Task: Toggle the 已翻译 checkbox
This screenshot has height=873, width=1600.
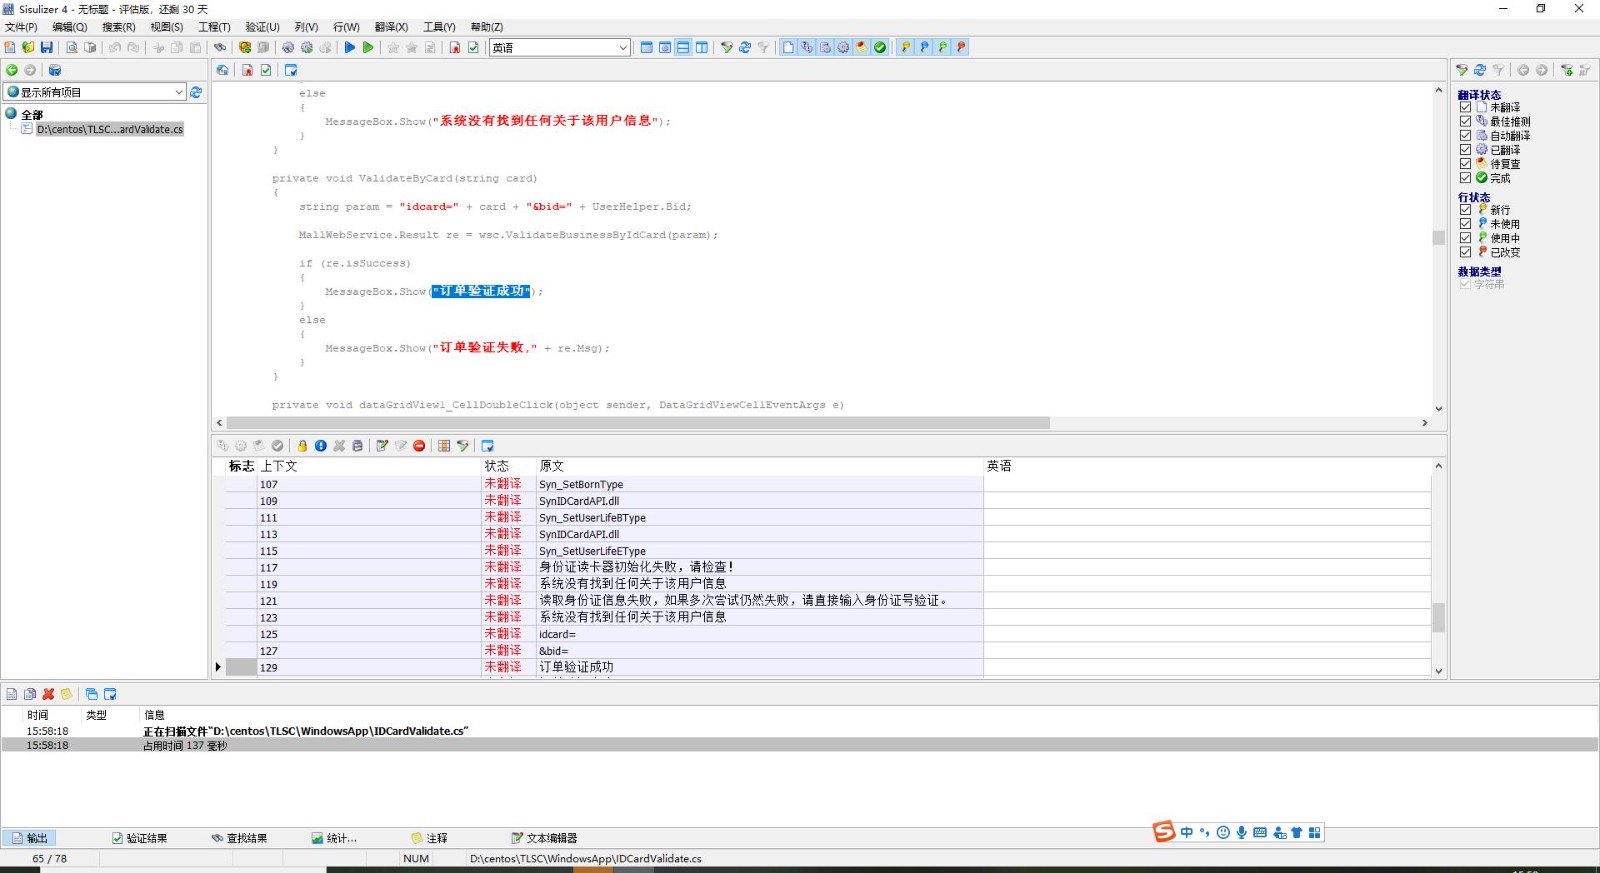Action: click(1465, 149)
